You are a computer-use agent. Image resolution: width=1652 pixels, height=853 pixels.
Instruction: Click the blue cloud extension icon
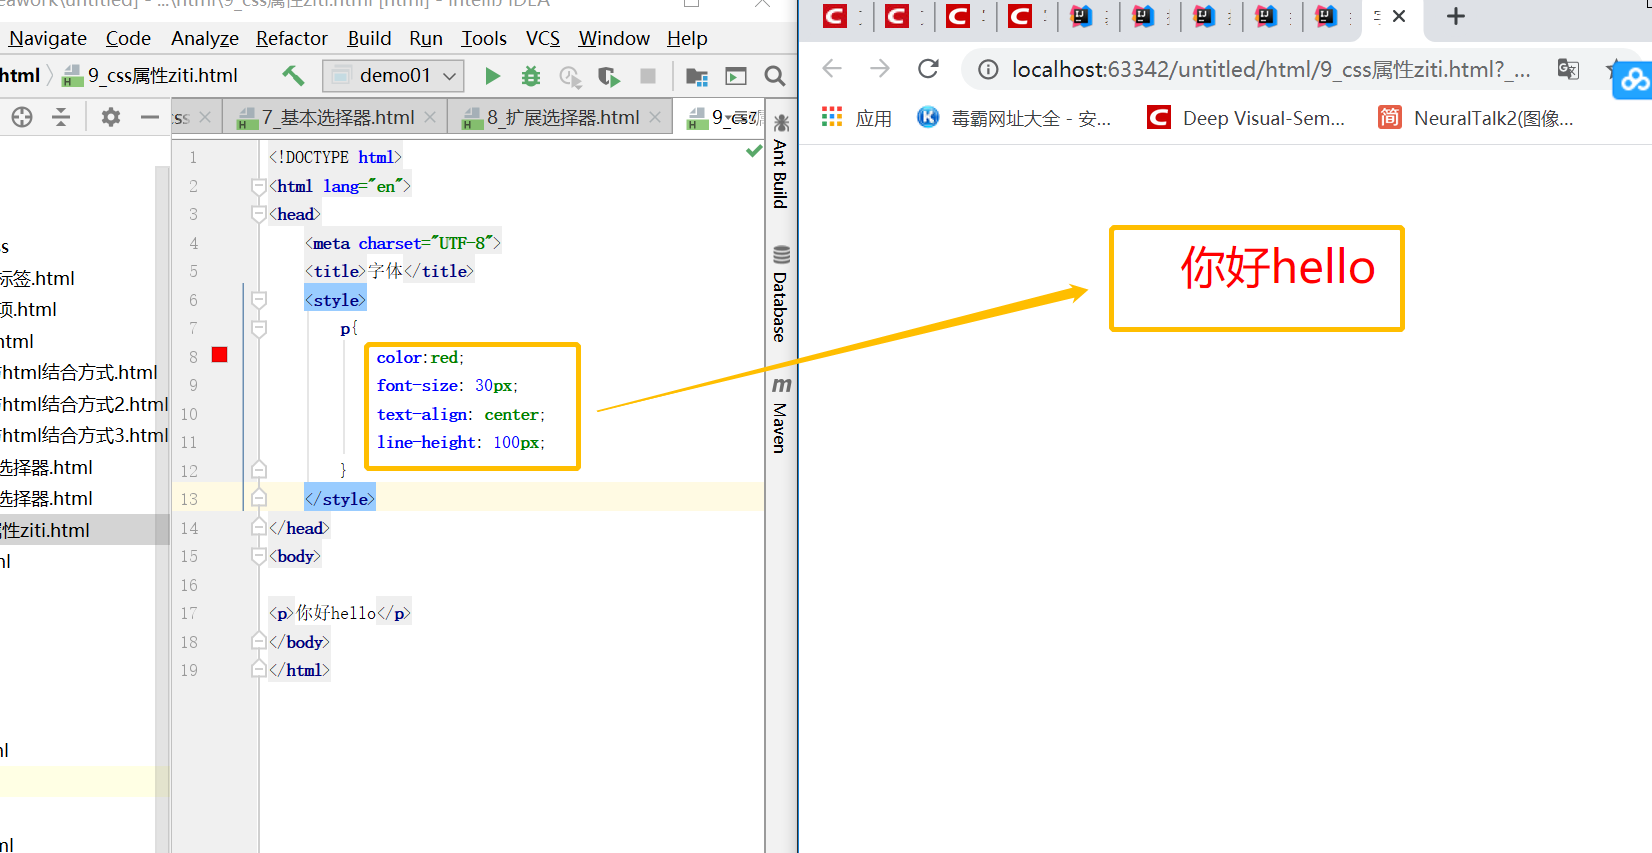pyautogui.click(x=1634, y=79)
